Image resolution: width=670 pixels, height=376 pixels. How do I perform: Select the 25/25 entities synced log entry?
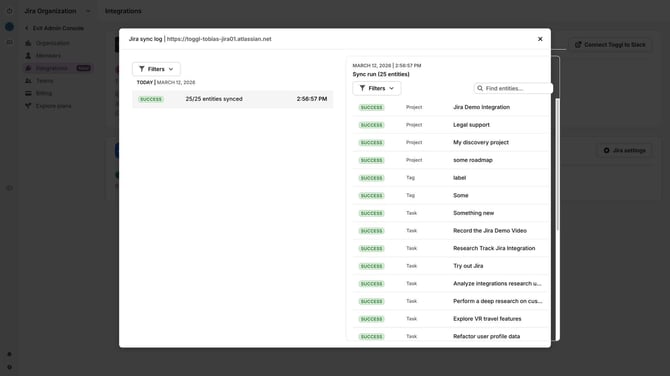232,99
